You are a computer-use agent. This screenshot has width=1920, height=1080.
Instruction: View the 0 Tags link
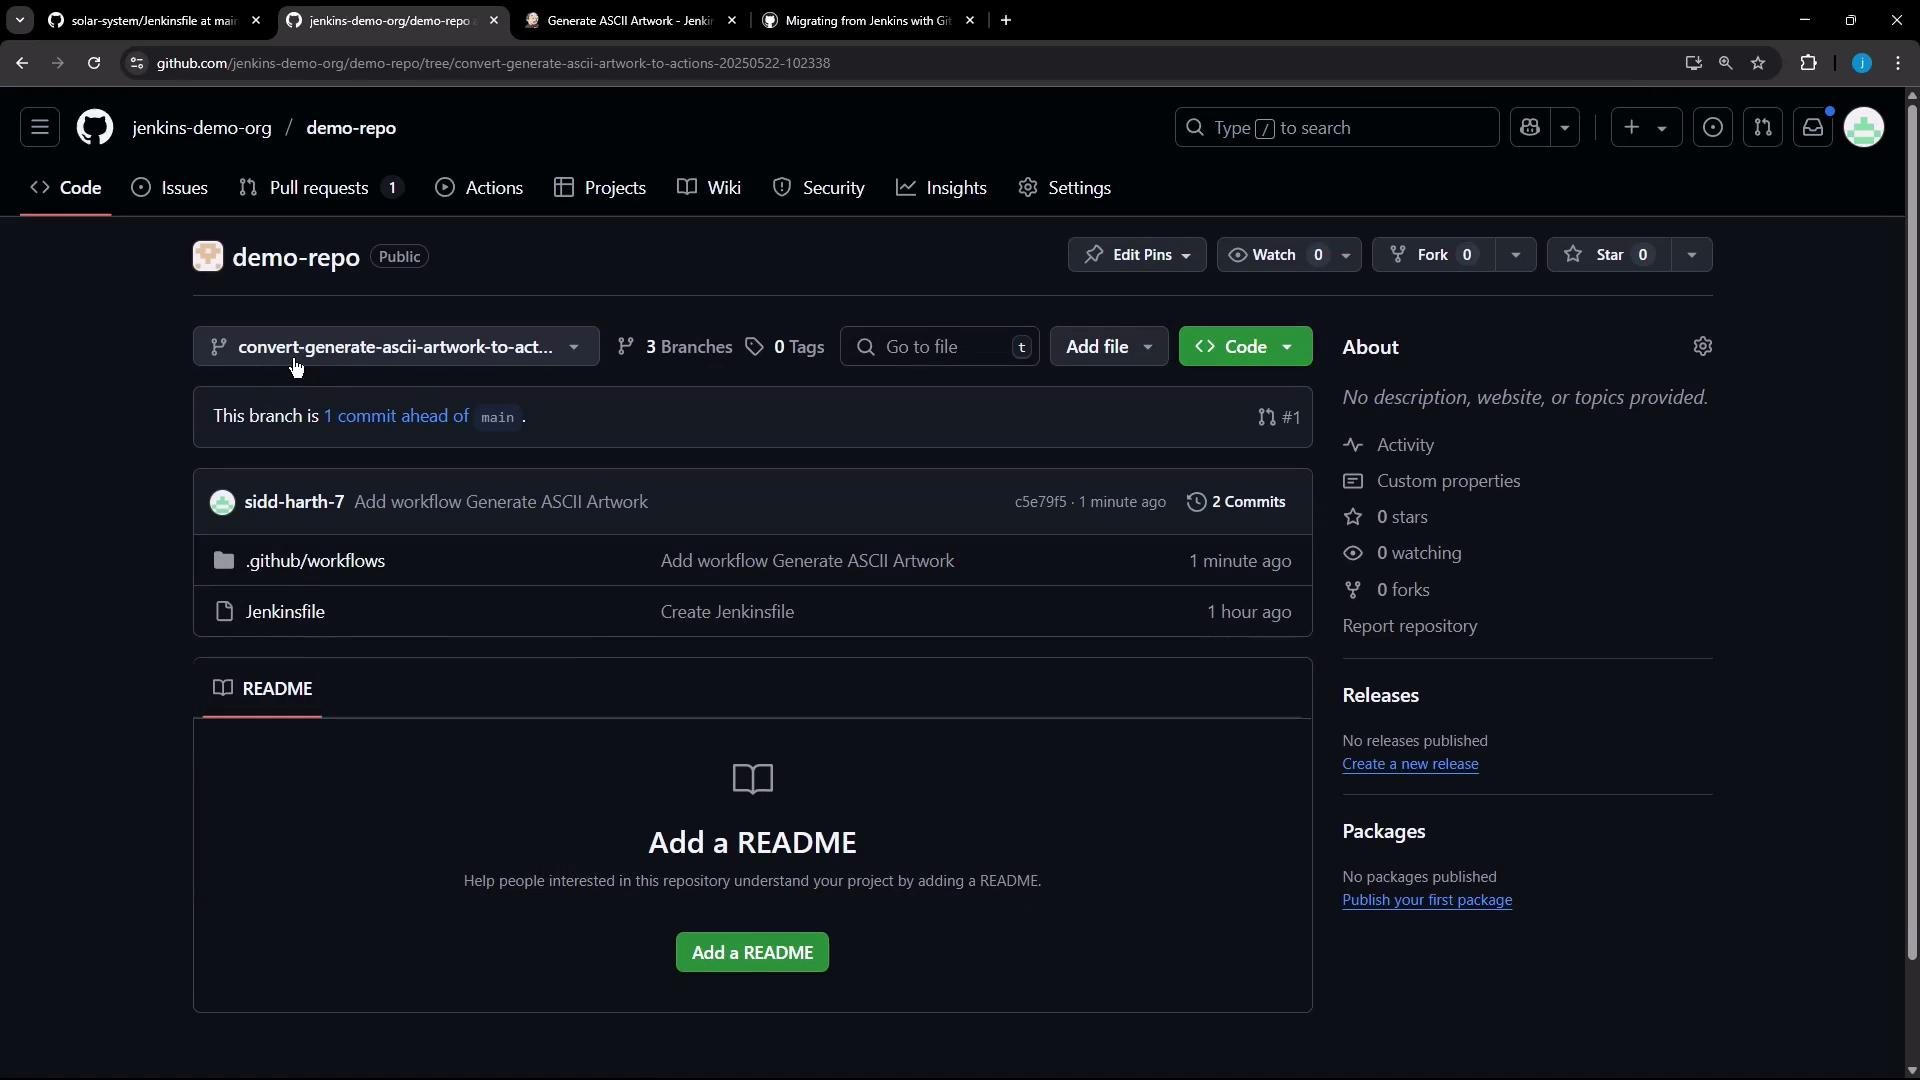click(785, 347)
